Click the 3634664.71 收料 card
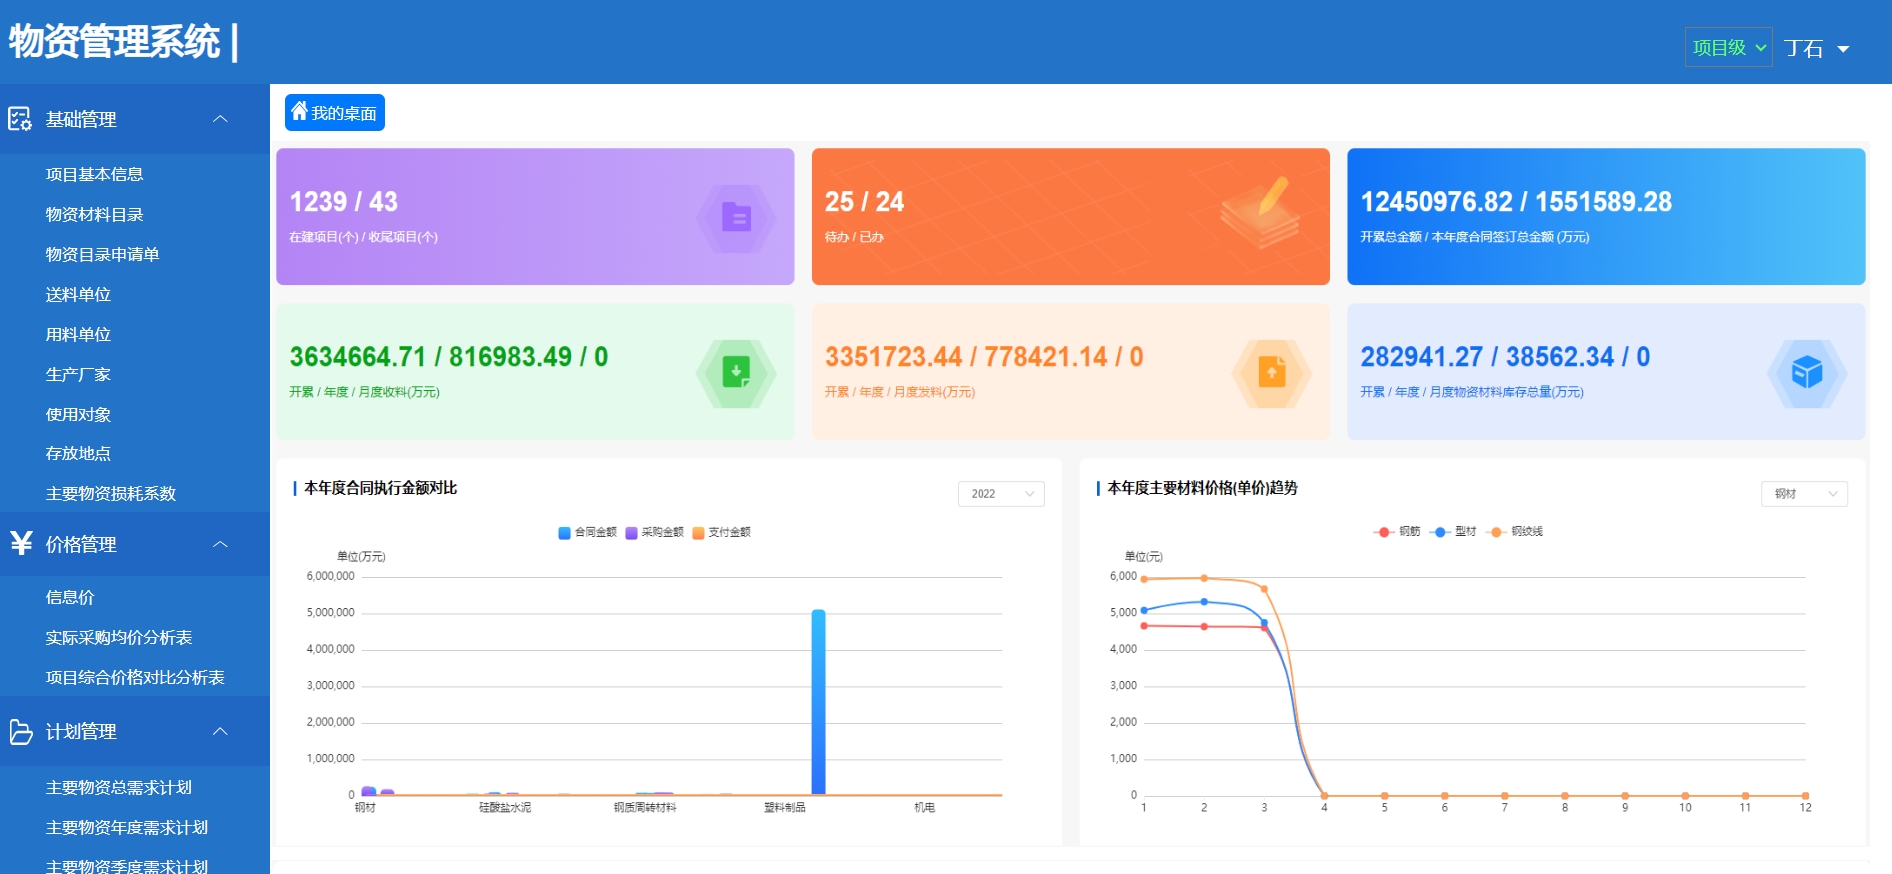This screenshot has height=874, width=1892. coord(535,372)
